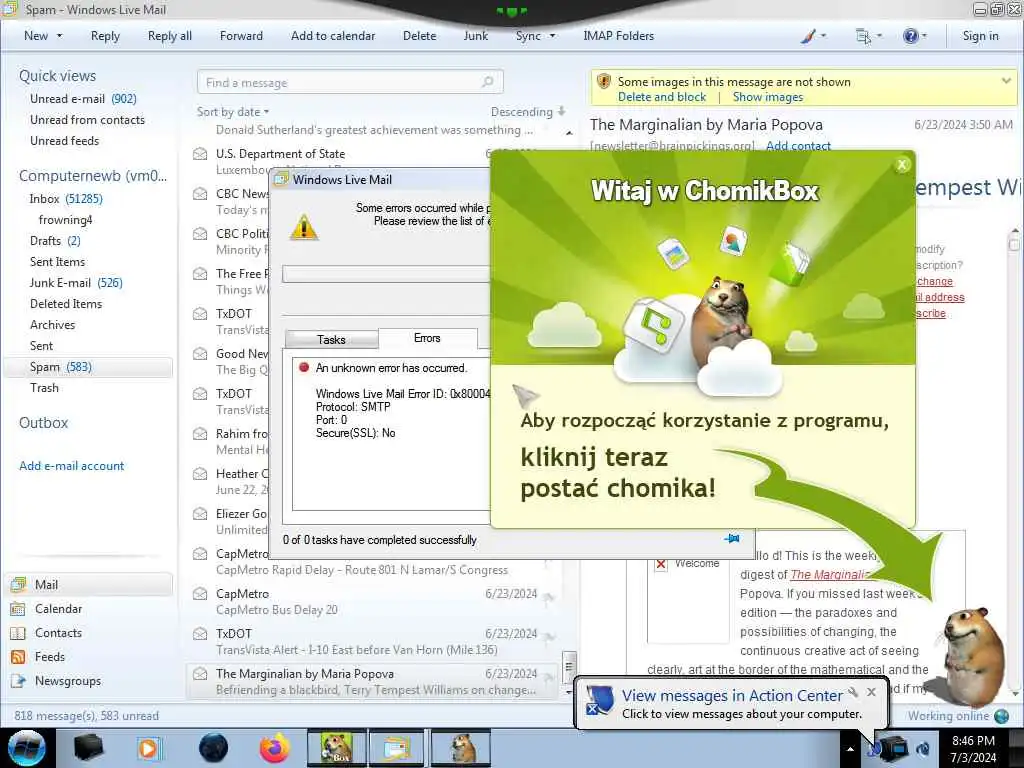Forward the selected message
Screen dimensions: 1024x768
241,36
